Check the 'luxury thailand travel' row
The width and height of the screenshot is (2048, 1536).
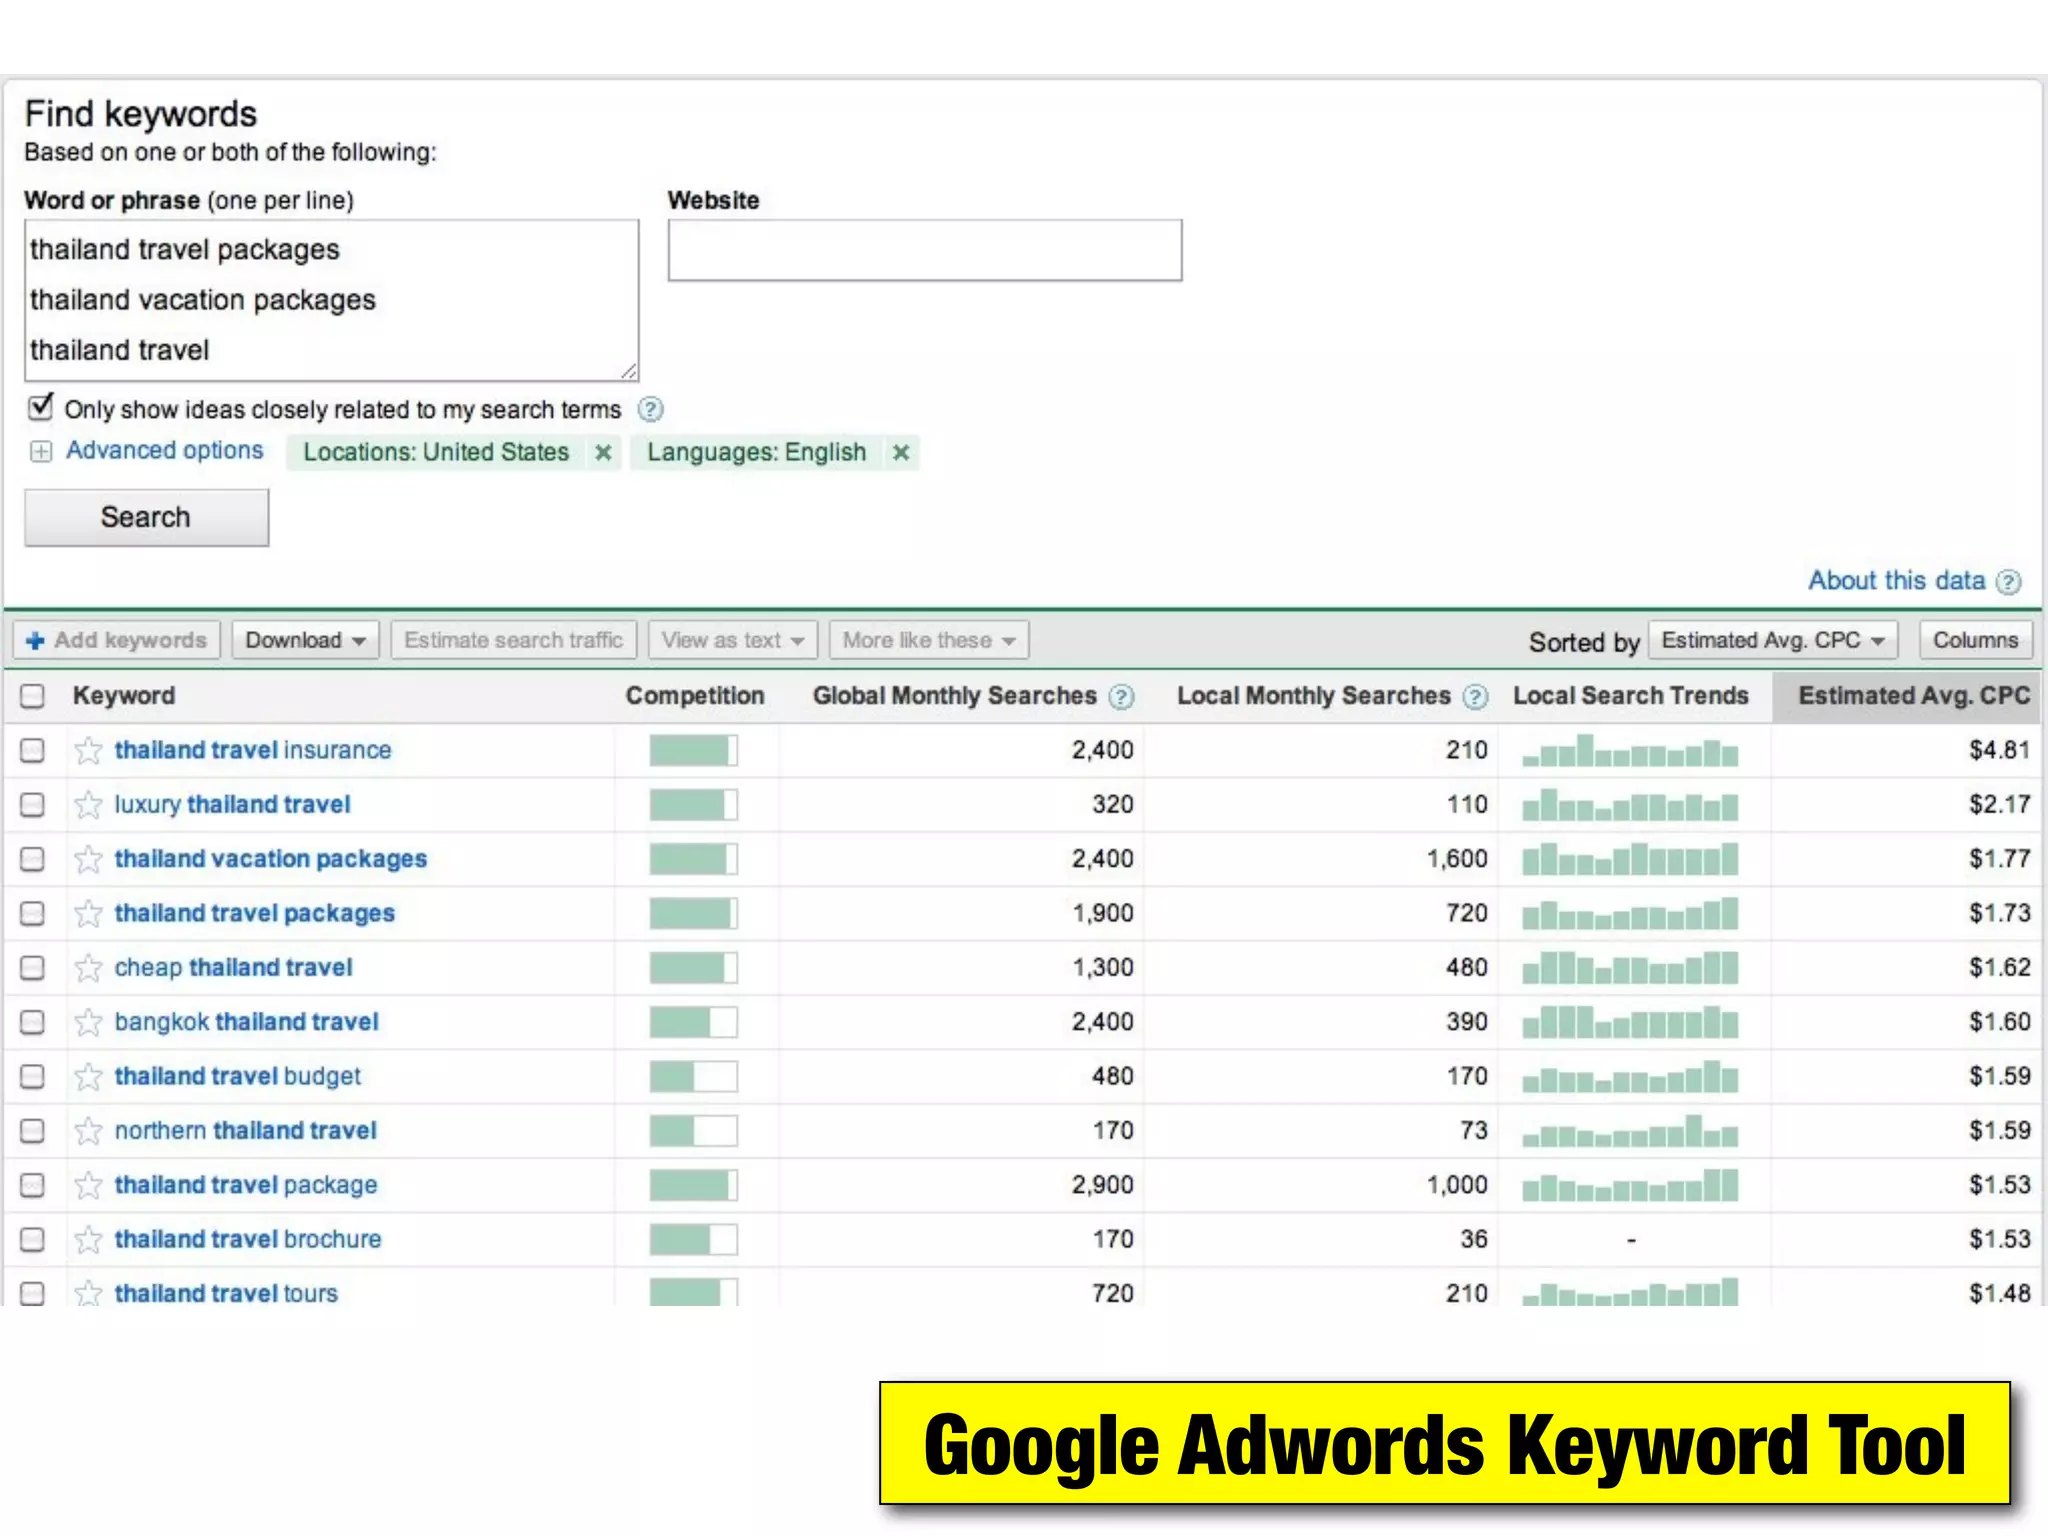click(x=33, y=804)
